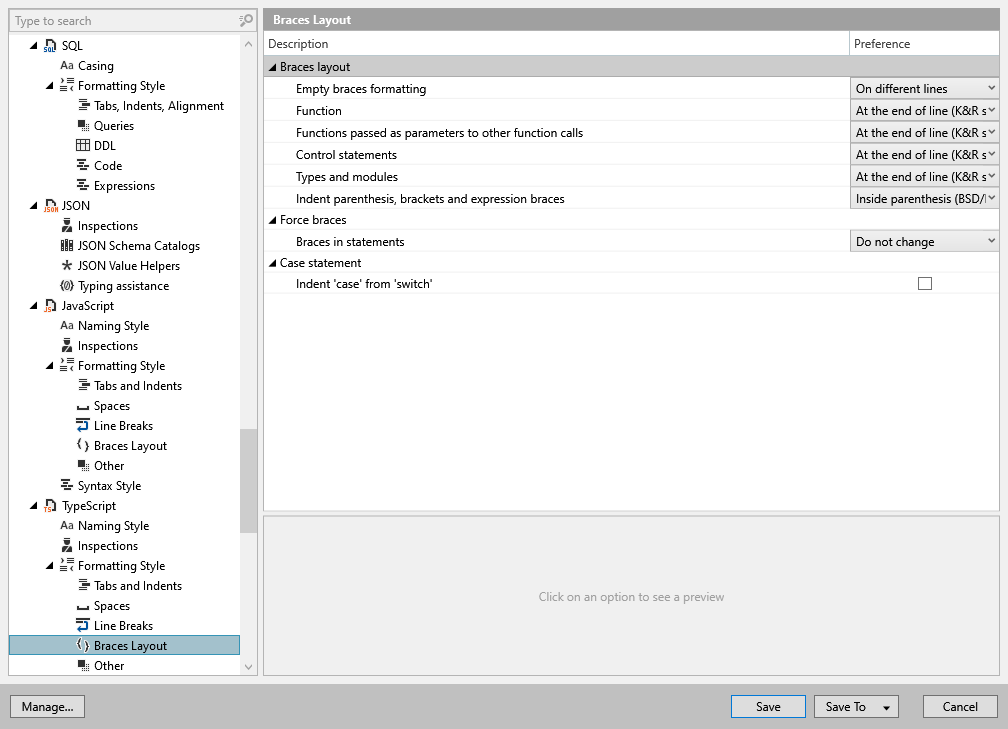Click SQL Formatting Style icon
This screenshot has height=729, width=1008.
[67, 85]
